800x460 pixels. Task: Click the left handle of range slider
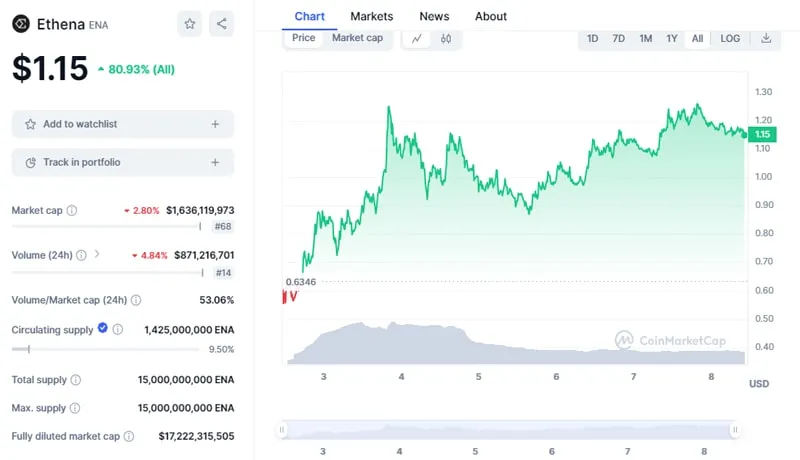(x=282, y=430)
